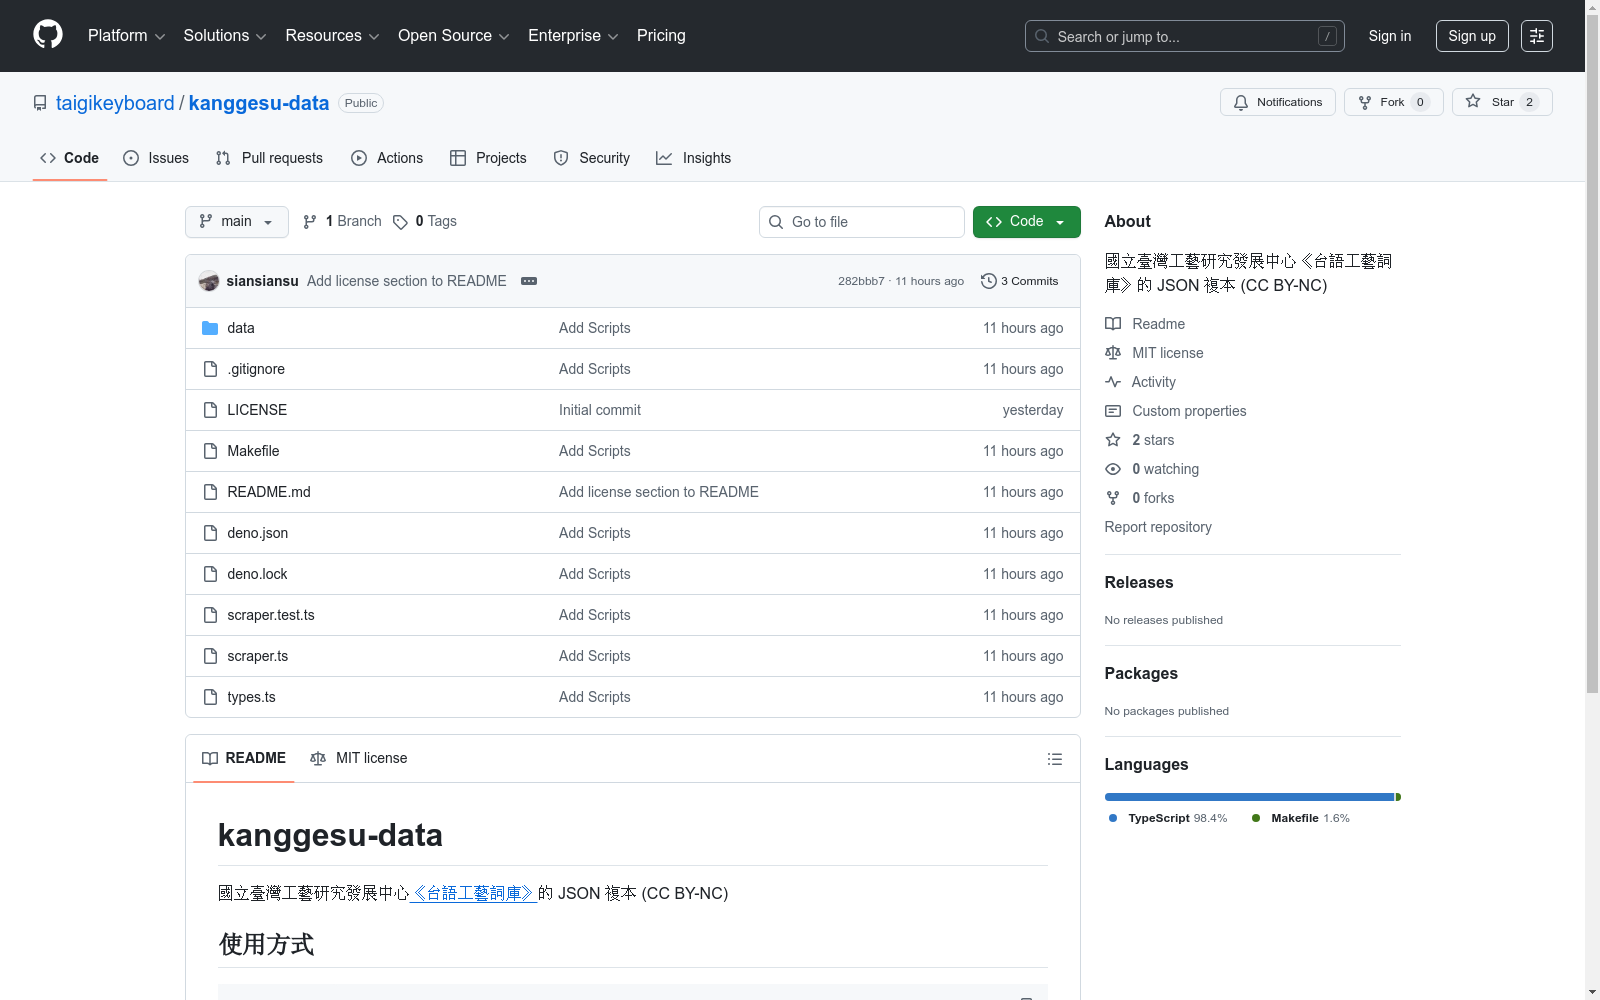The height and width of the screenshot is (1000, 1600).
Task: Fork the repository
Action: pos(1393,102)
